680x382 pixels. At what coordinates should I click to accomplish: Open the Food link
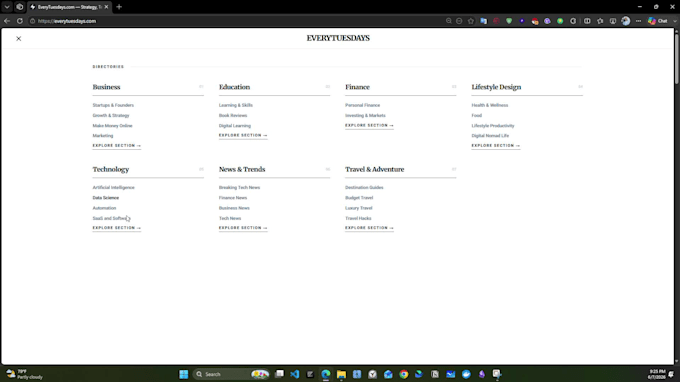point(477,116)
